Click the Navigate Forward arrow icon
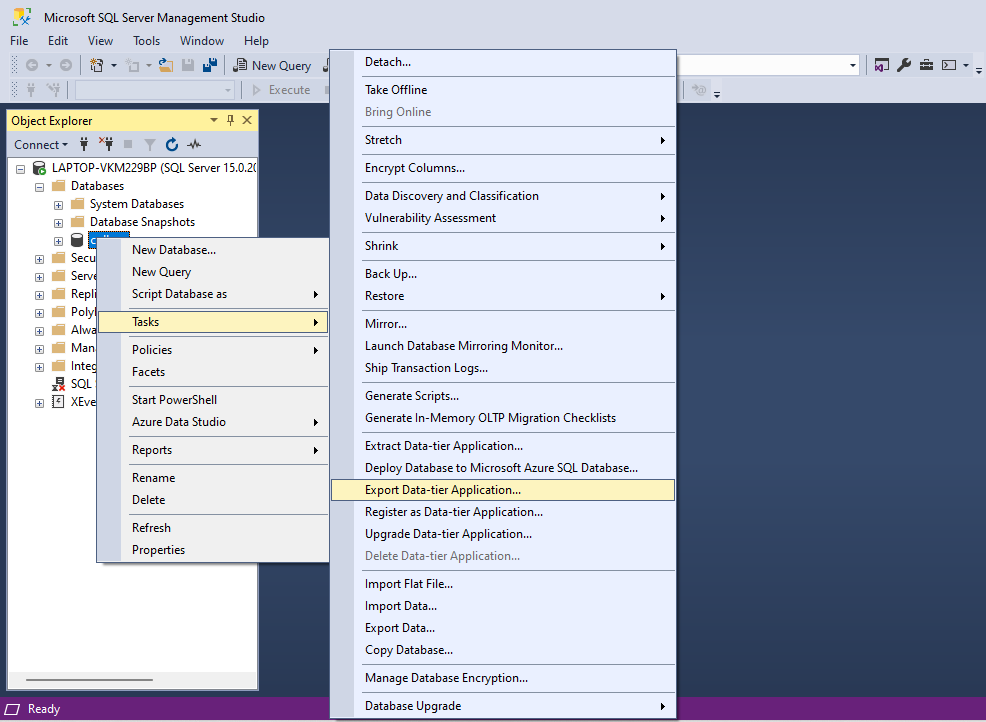 [65, 65]
